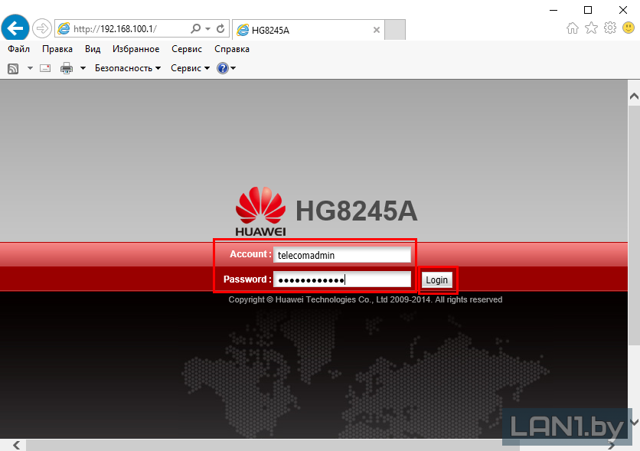640x451 pixels.
Task: Click the Read mail icon
Action: [45, 68]
